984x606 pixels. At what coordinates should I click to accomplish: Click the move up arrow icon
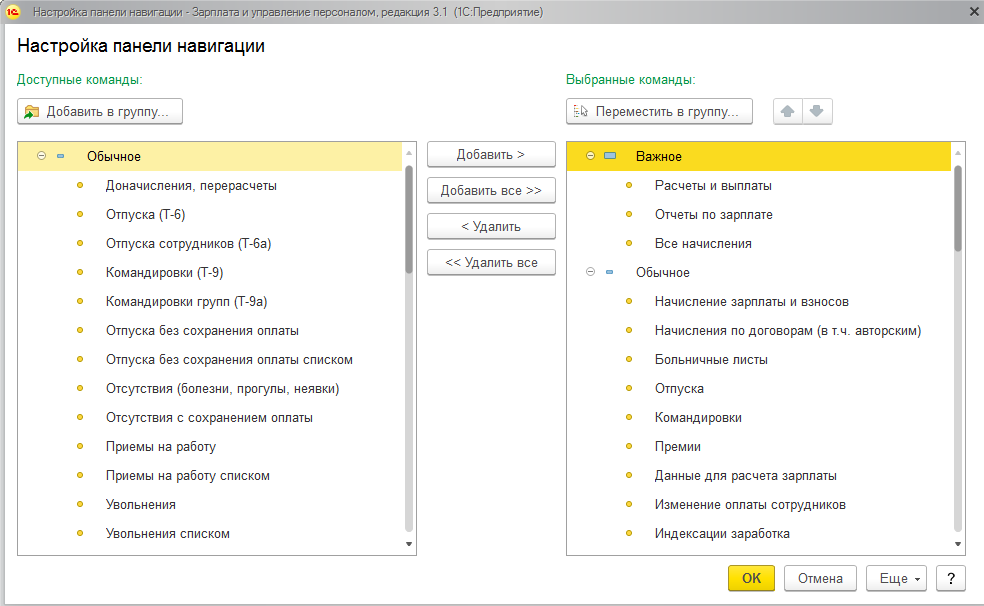[788, 112]
